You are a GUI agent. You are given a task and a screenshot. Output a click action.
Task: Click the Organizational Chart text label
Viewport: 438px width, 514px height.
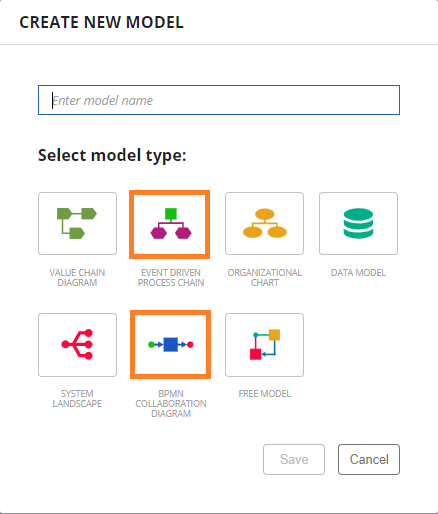pos(265,278)
